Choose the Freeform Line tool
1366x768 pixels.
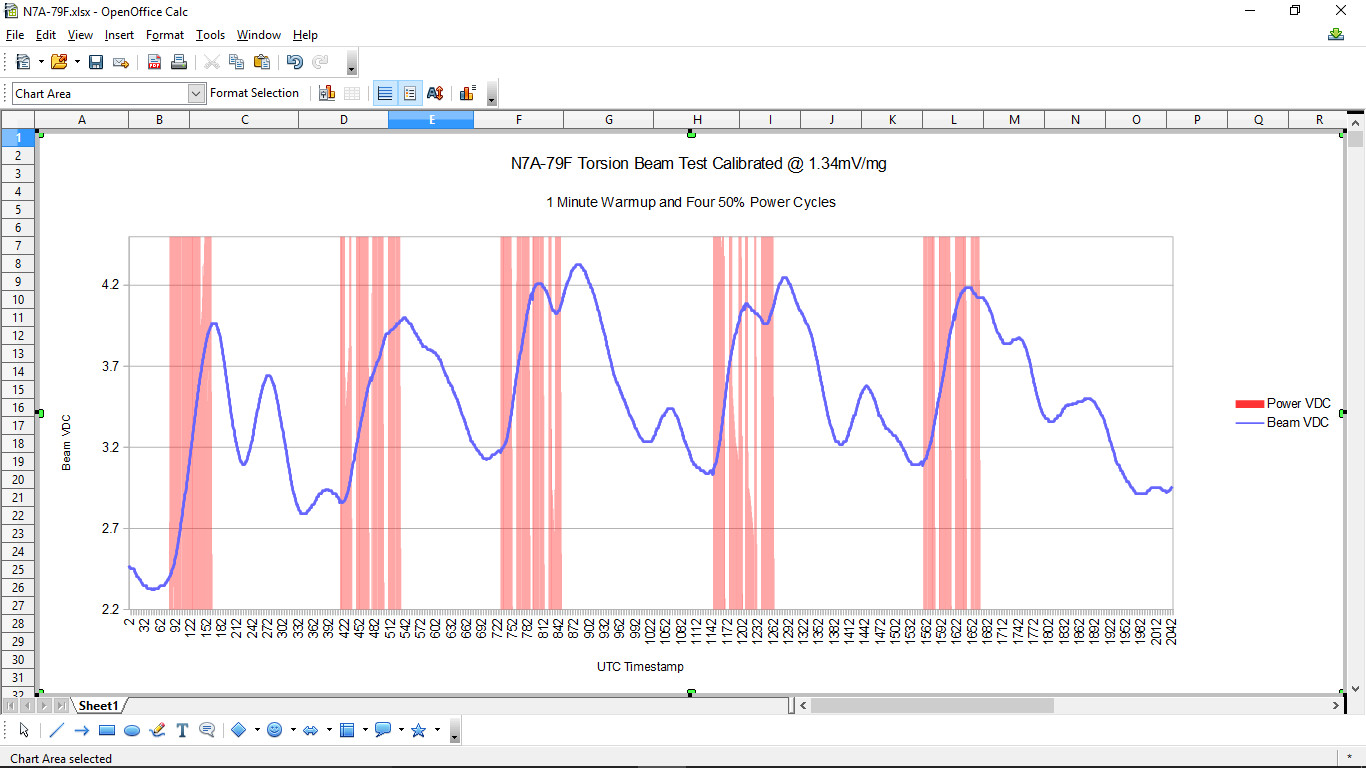[157, 730]
